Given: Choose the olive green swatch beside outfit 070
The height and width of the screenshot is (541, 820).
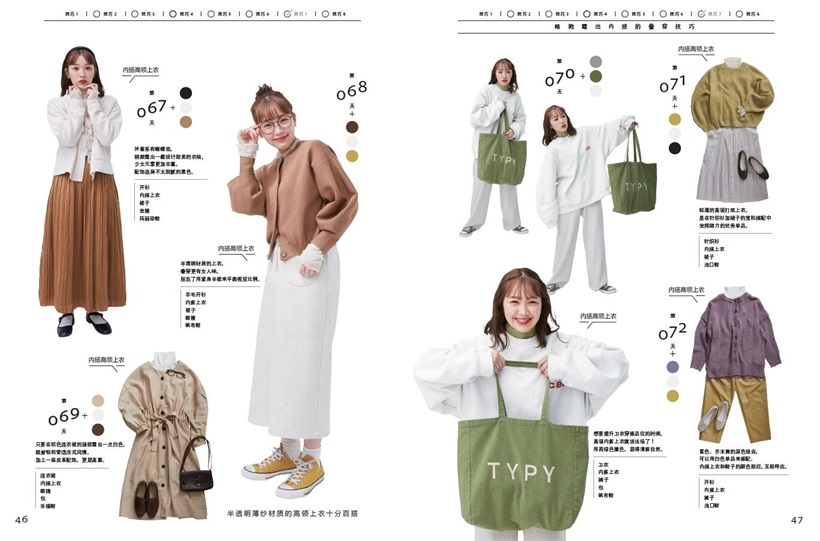Looking at the screenshot, I should tap(595, 76).
